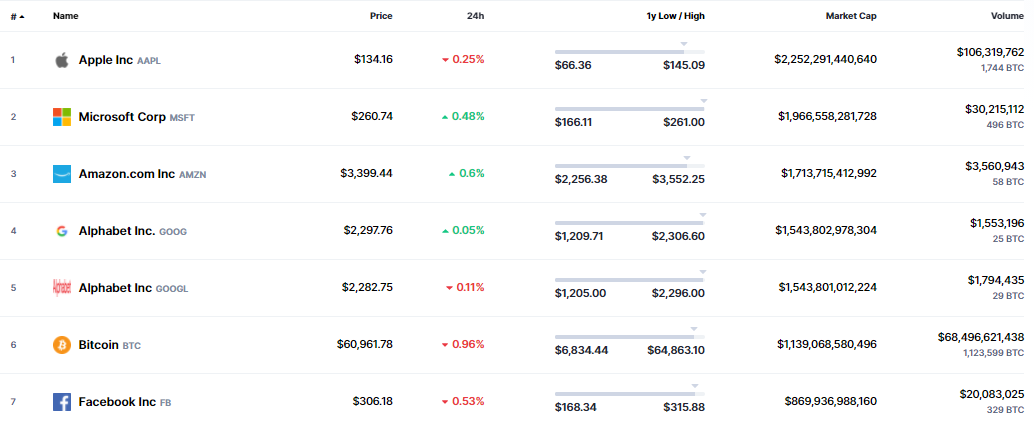Click Amazon.com Inc AMZN name link
1034x422 pixels.
point(141,174)
